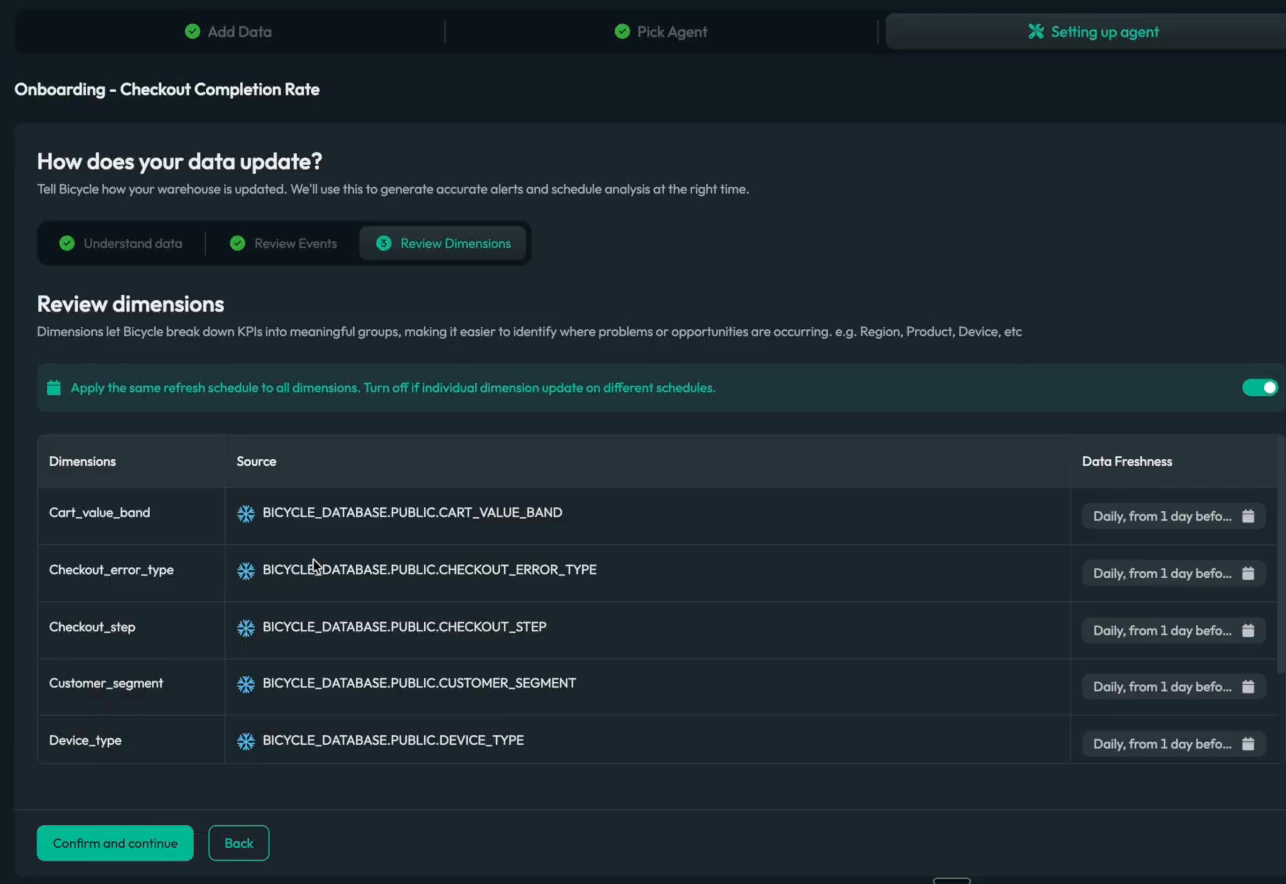The width and height of the screenshot is (1286, 884).
Task: Open Data Freshness dropdown for Checkout_step
Action: click(x=1174, y=630)
